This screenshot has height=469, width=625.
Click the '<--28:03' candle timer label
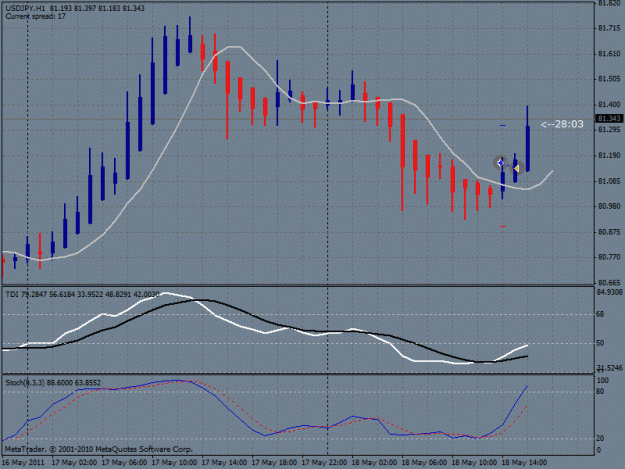(x=562, y=124)
